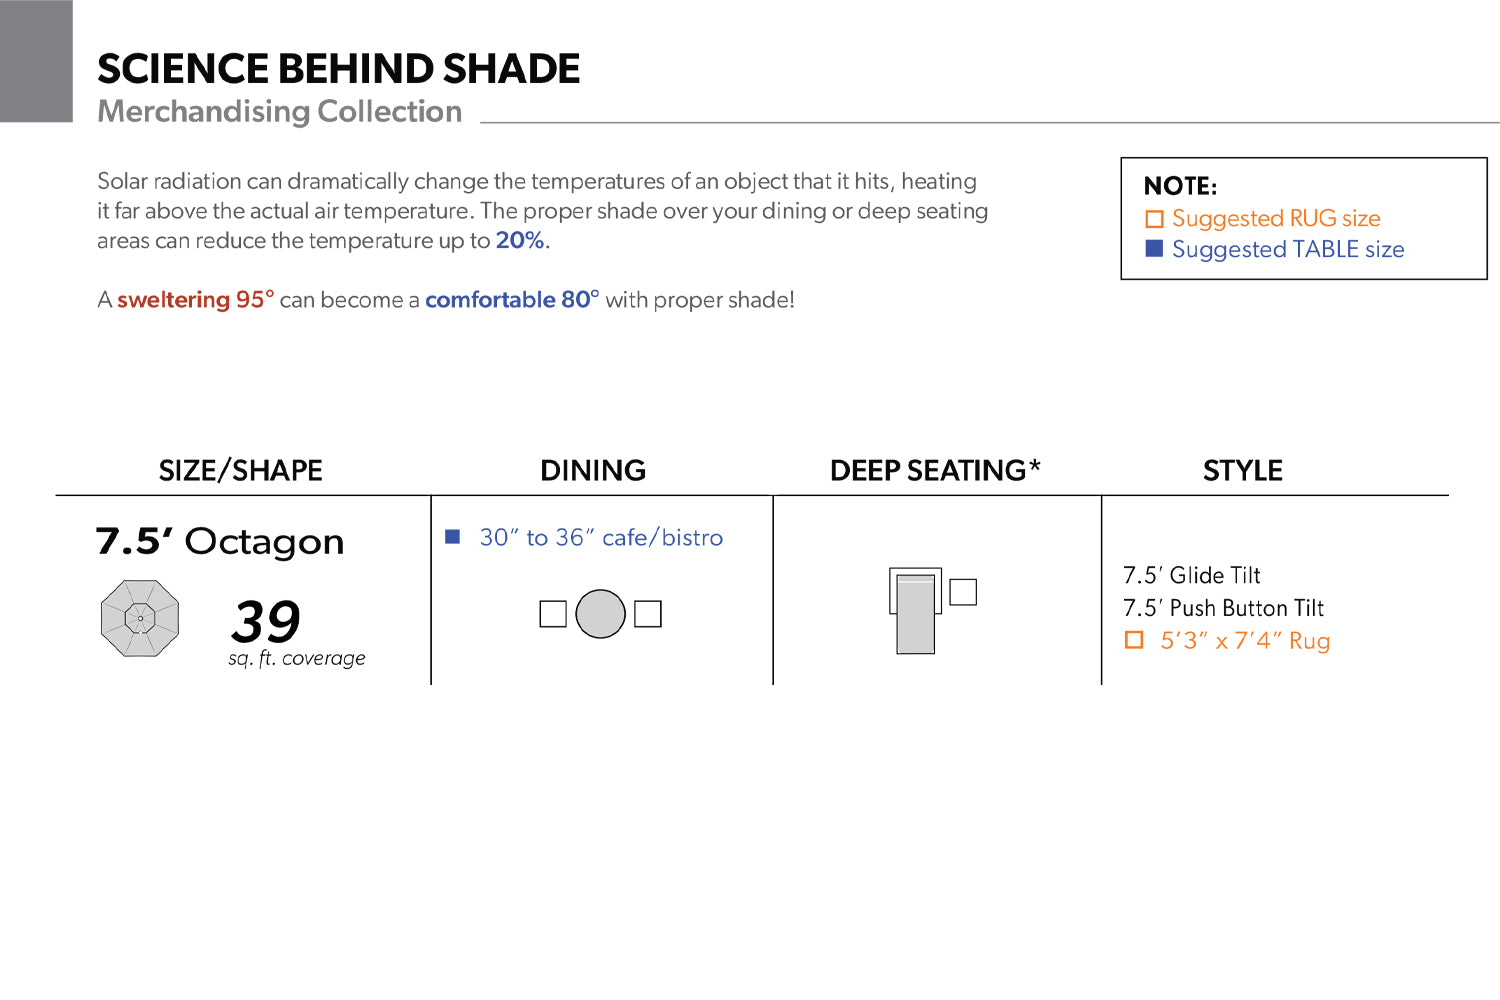Click the 7.5' Push Button Tilt entry
This screenshot has height=1000, width=1500.
[1223, 608]
